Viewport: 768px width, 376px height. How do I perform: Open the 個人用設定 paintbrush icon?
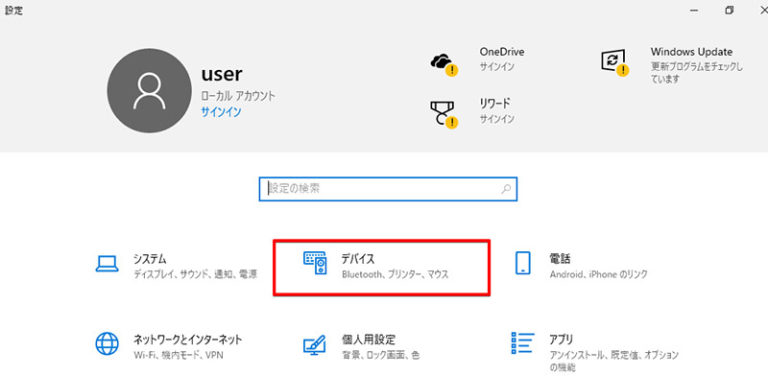click(315, 345)
